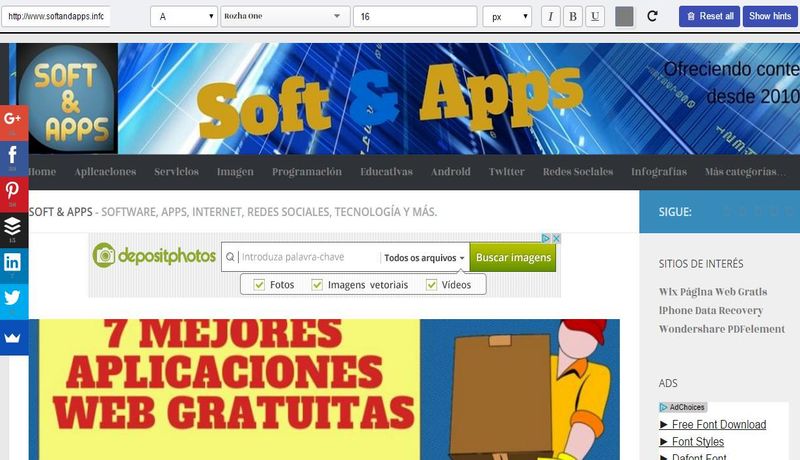Click the Soft & Apps round logo

(x=67, y=98)
